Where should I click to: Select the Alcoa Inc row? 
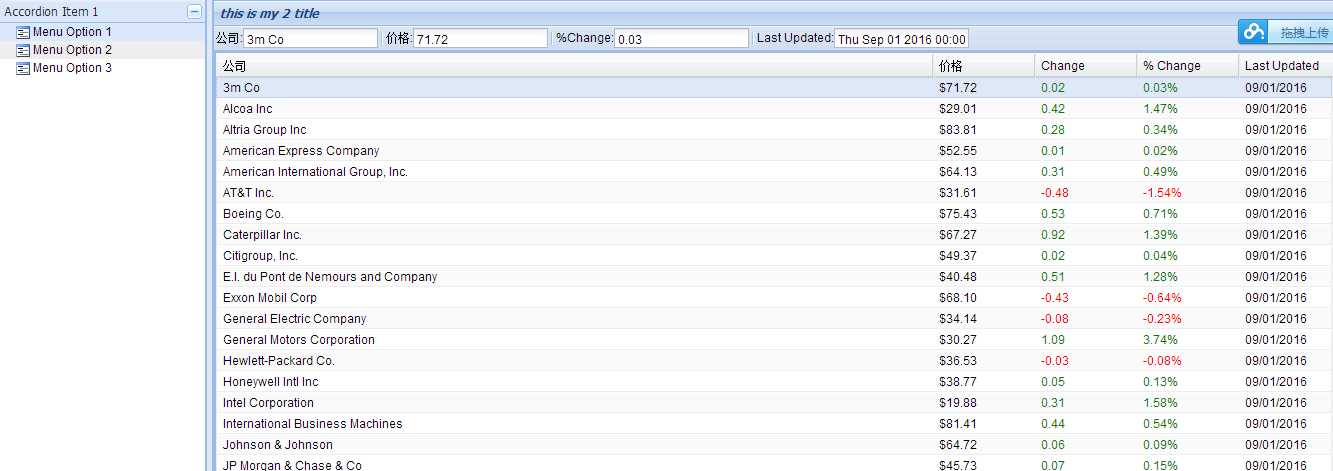click(x=774, y=109)
